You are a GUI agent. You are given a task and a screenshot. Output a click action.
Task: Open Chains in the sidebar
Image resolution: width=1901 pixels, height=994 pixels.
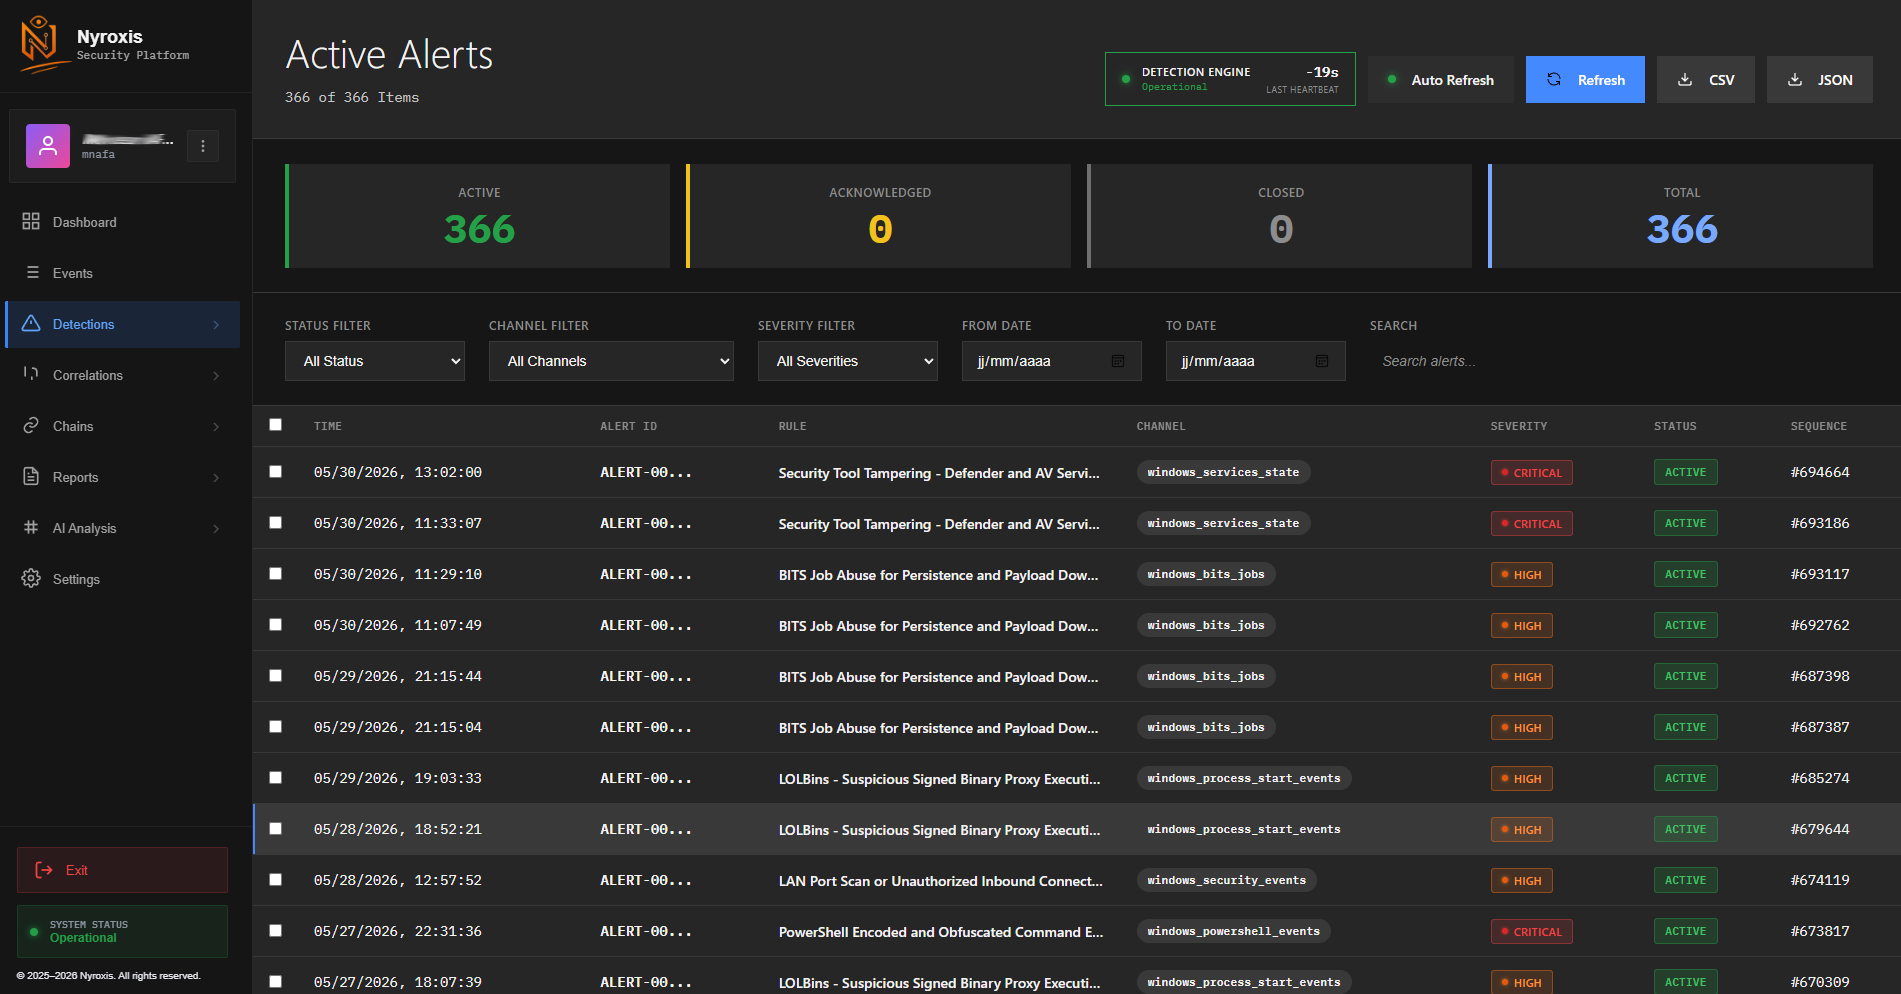[122, 426]
